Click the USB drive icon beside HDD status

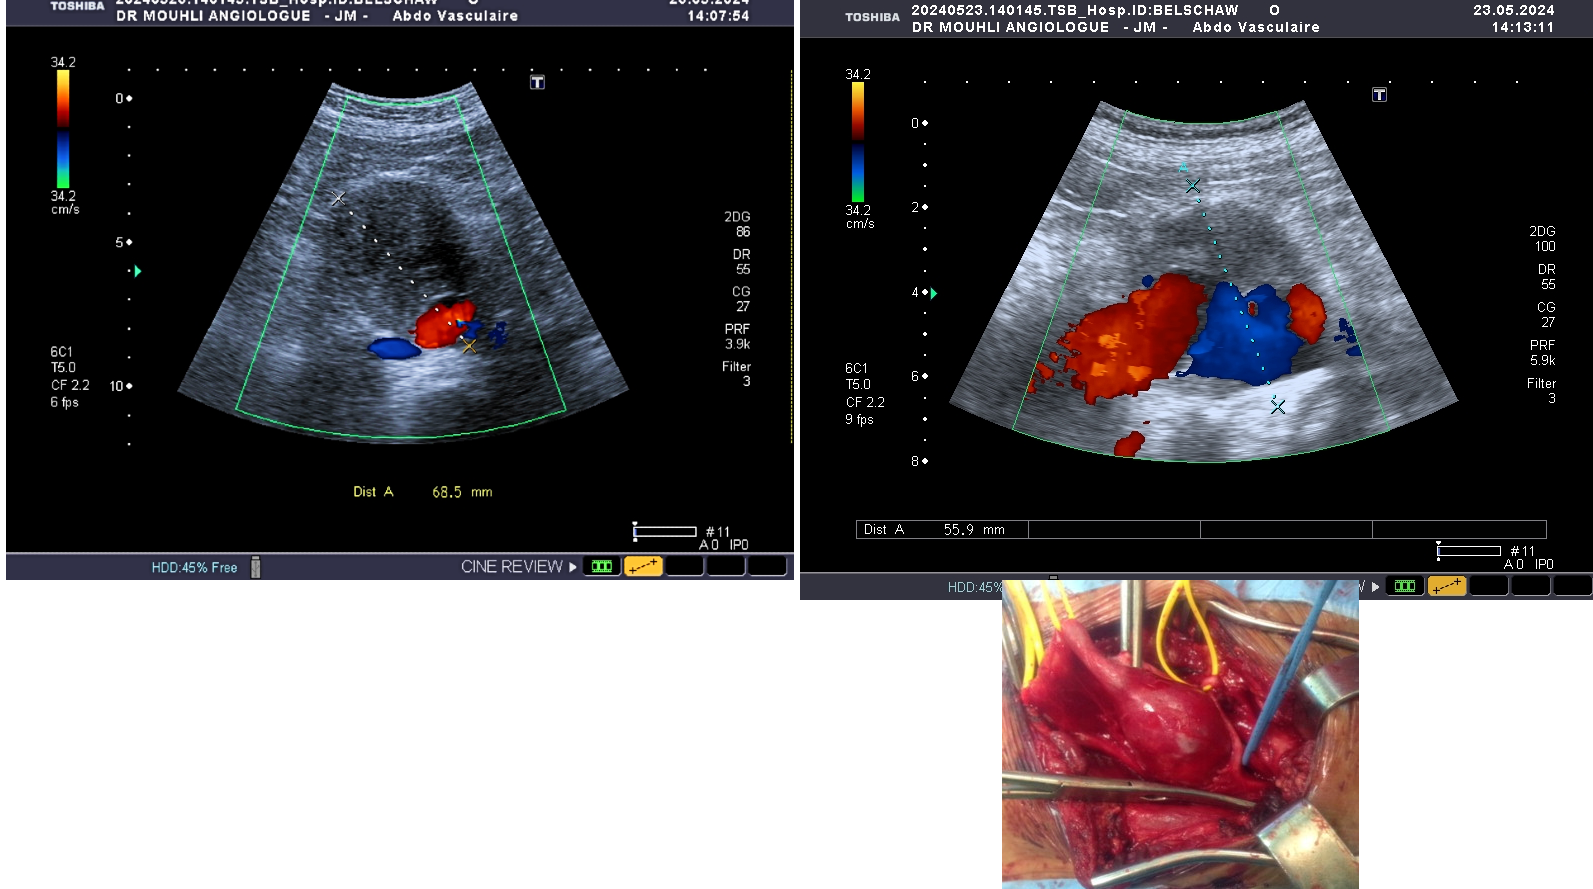click(x=255, y=568)
